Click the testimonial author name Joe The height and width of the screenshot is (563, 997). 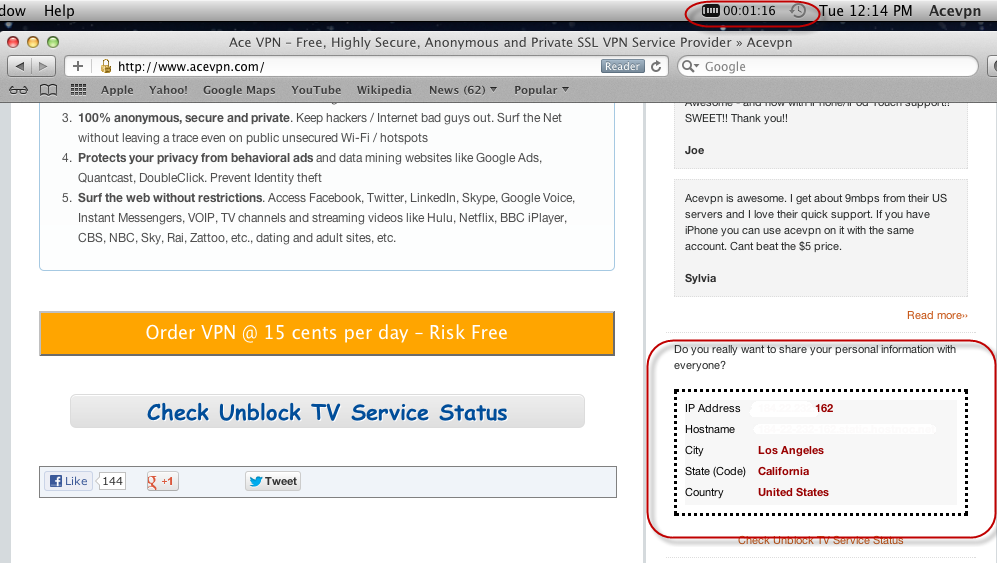[x=694, y=150]
